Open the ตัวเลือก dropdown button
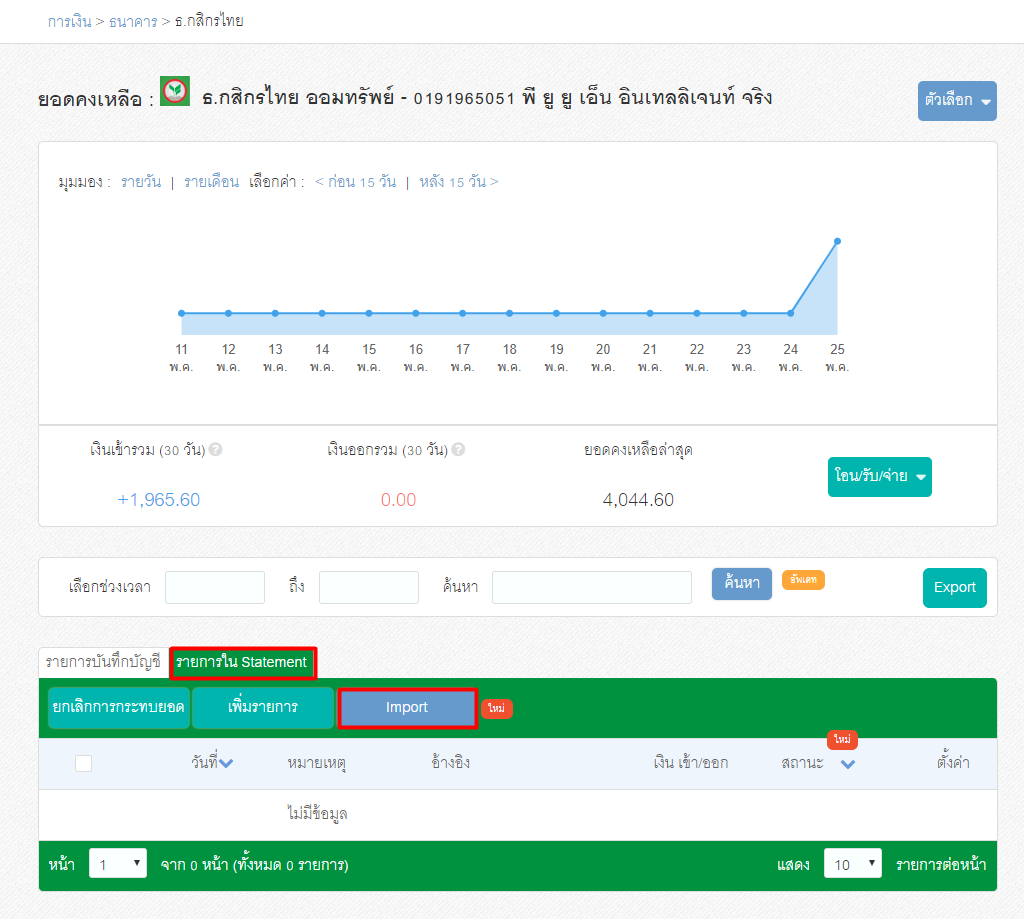The width and height of the screenshot is (1024, 919). (x=957, y=101)
